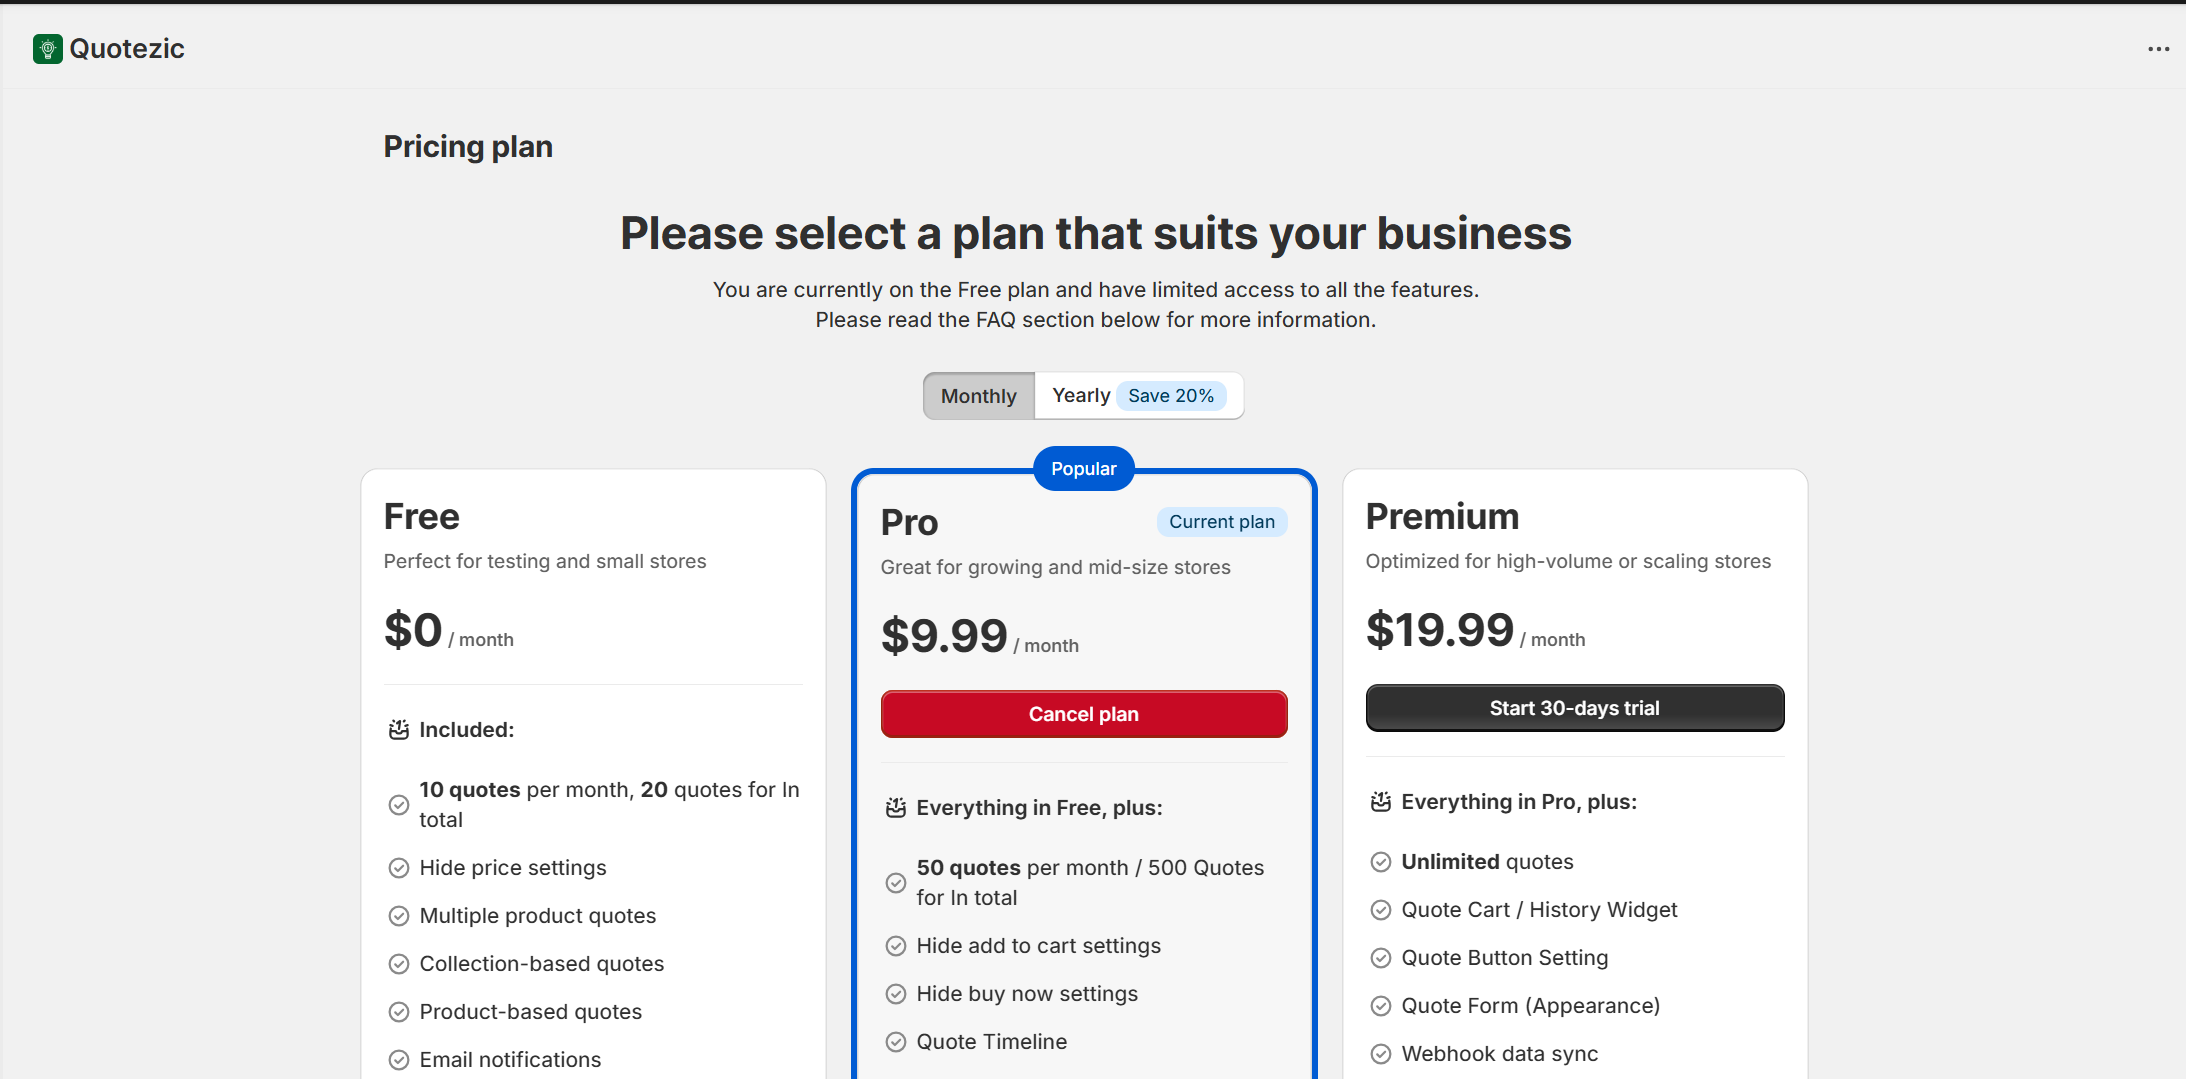Click checkmark beside Multiple product quotes
This screenshot has width=2186, height=1079.
[x=398, y=916]
